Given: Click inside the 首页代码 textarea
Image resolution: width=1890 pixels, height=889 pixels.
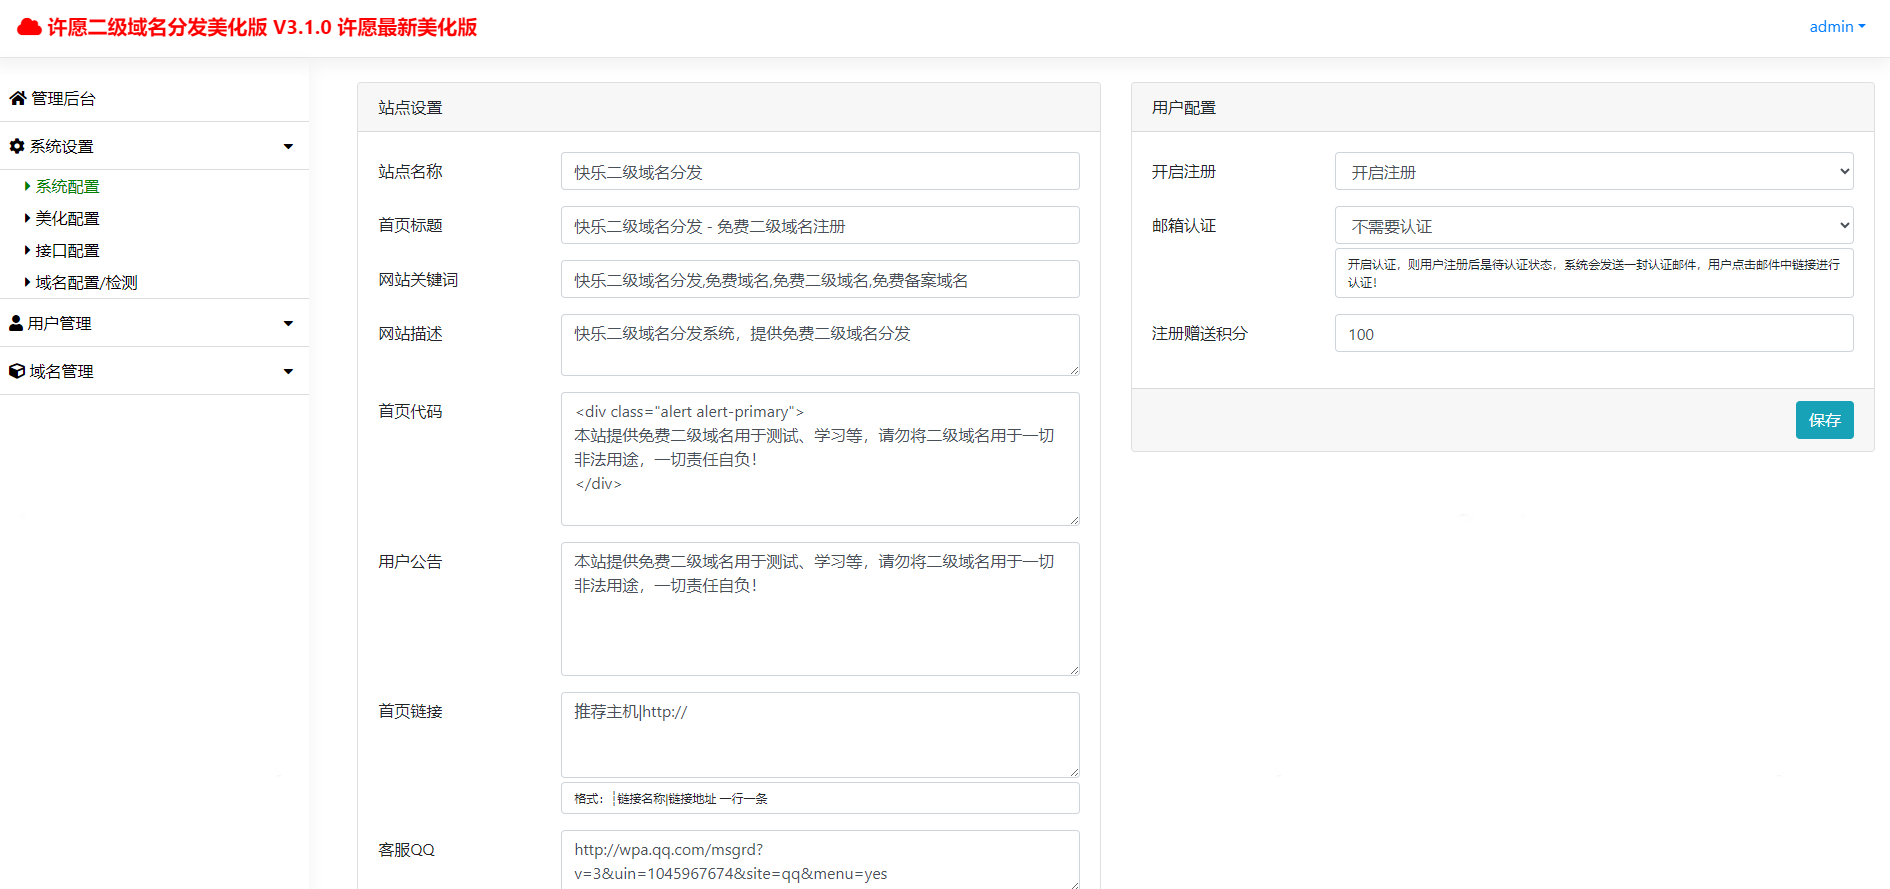Looking at the screenshot, I should pos(820,459).
